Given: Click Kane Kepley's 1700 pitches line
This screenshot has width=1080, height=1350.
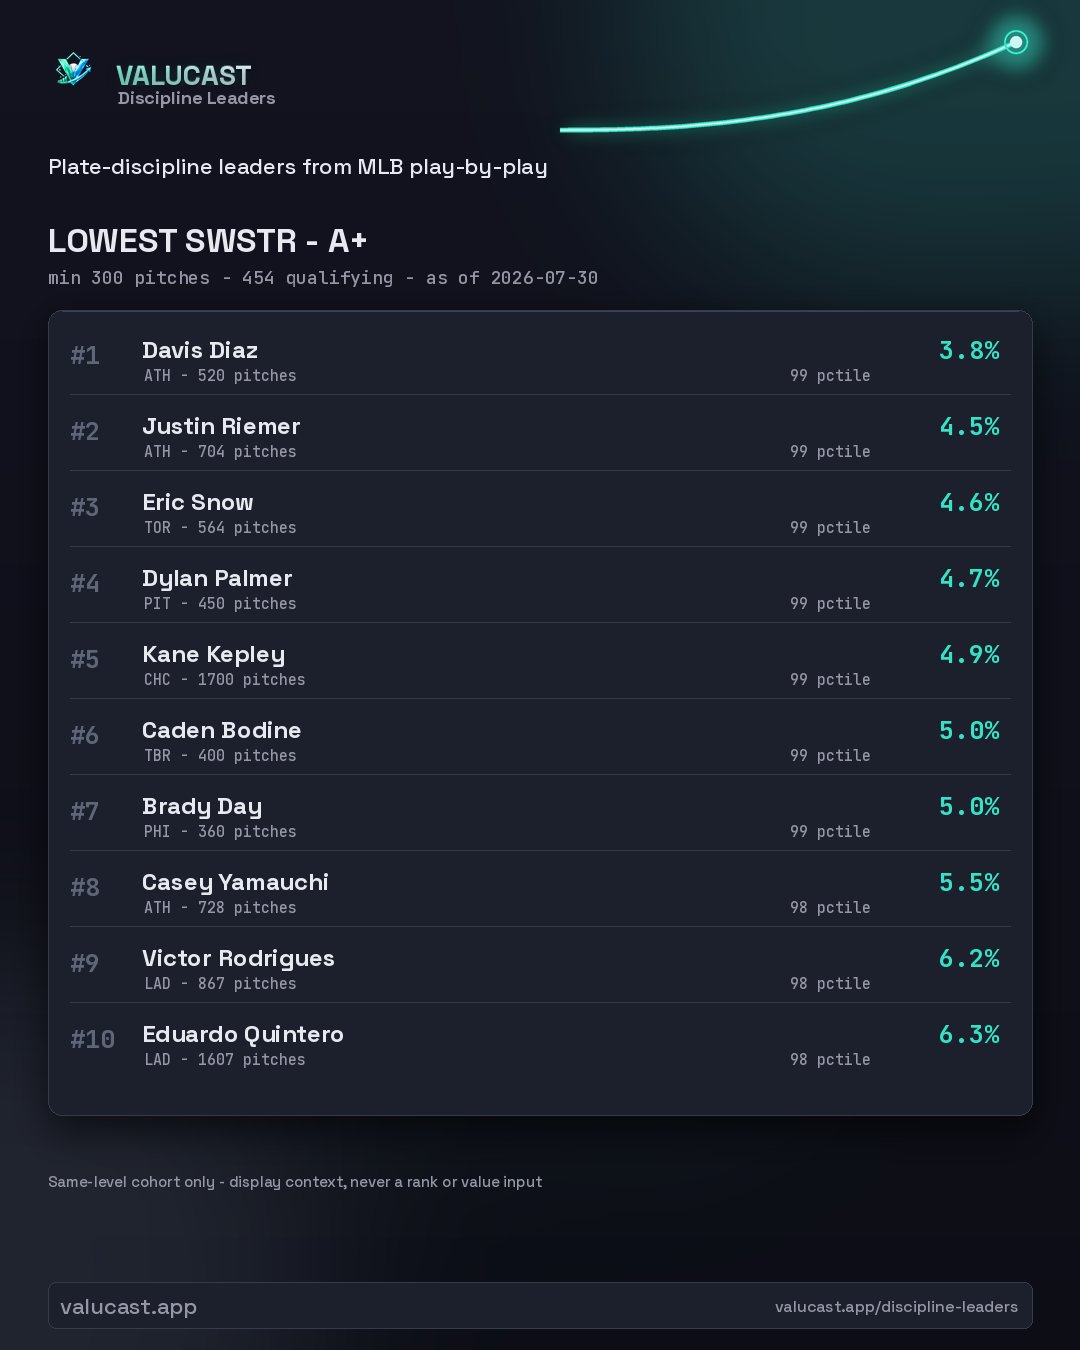Looking at the screenshot, I should point(225,679).
